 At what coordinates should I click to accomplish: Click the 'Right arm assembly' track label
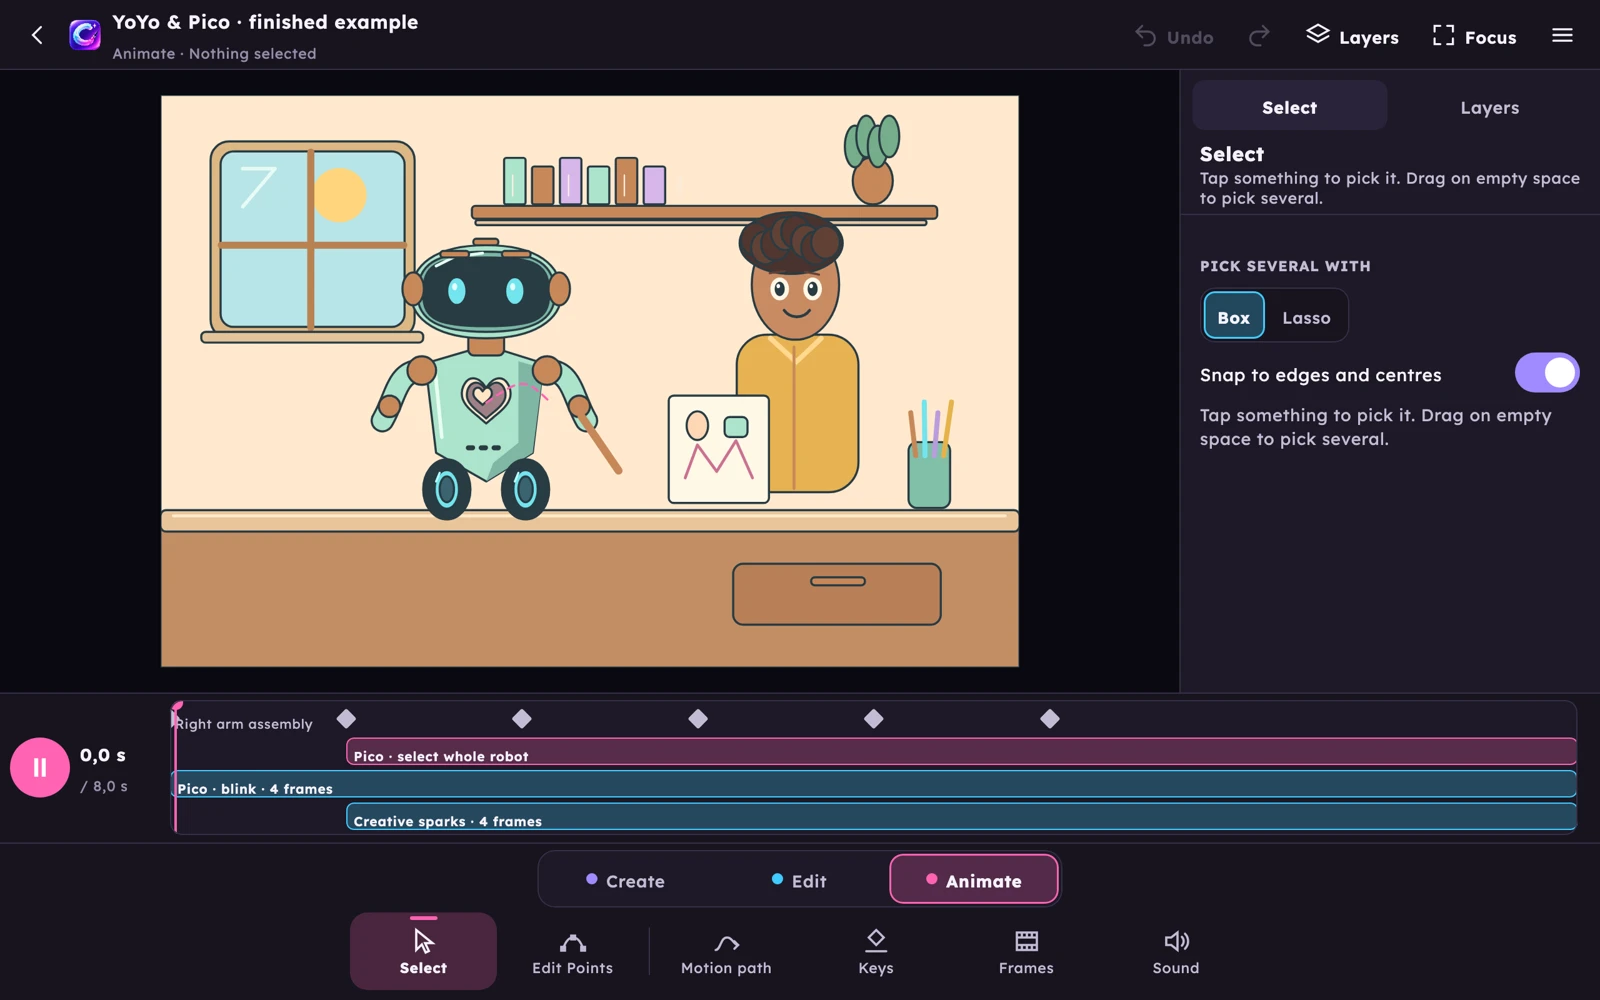[244, 724]
